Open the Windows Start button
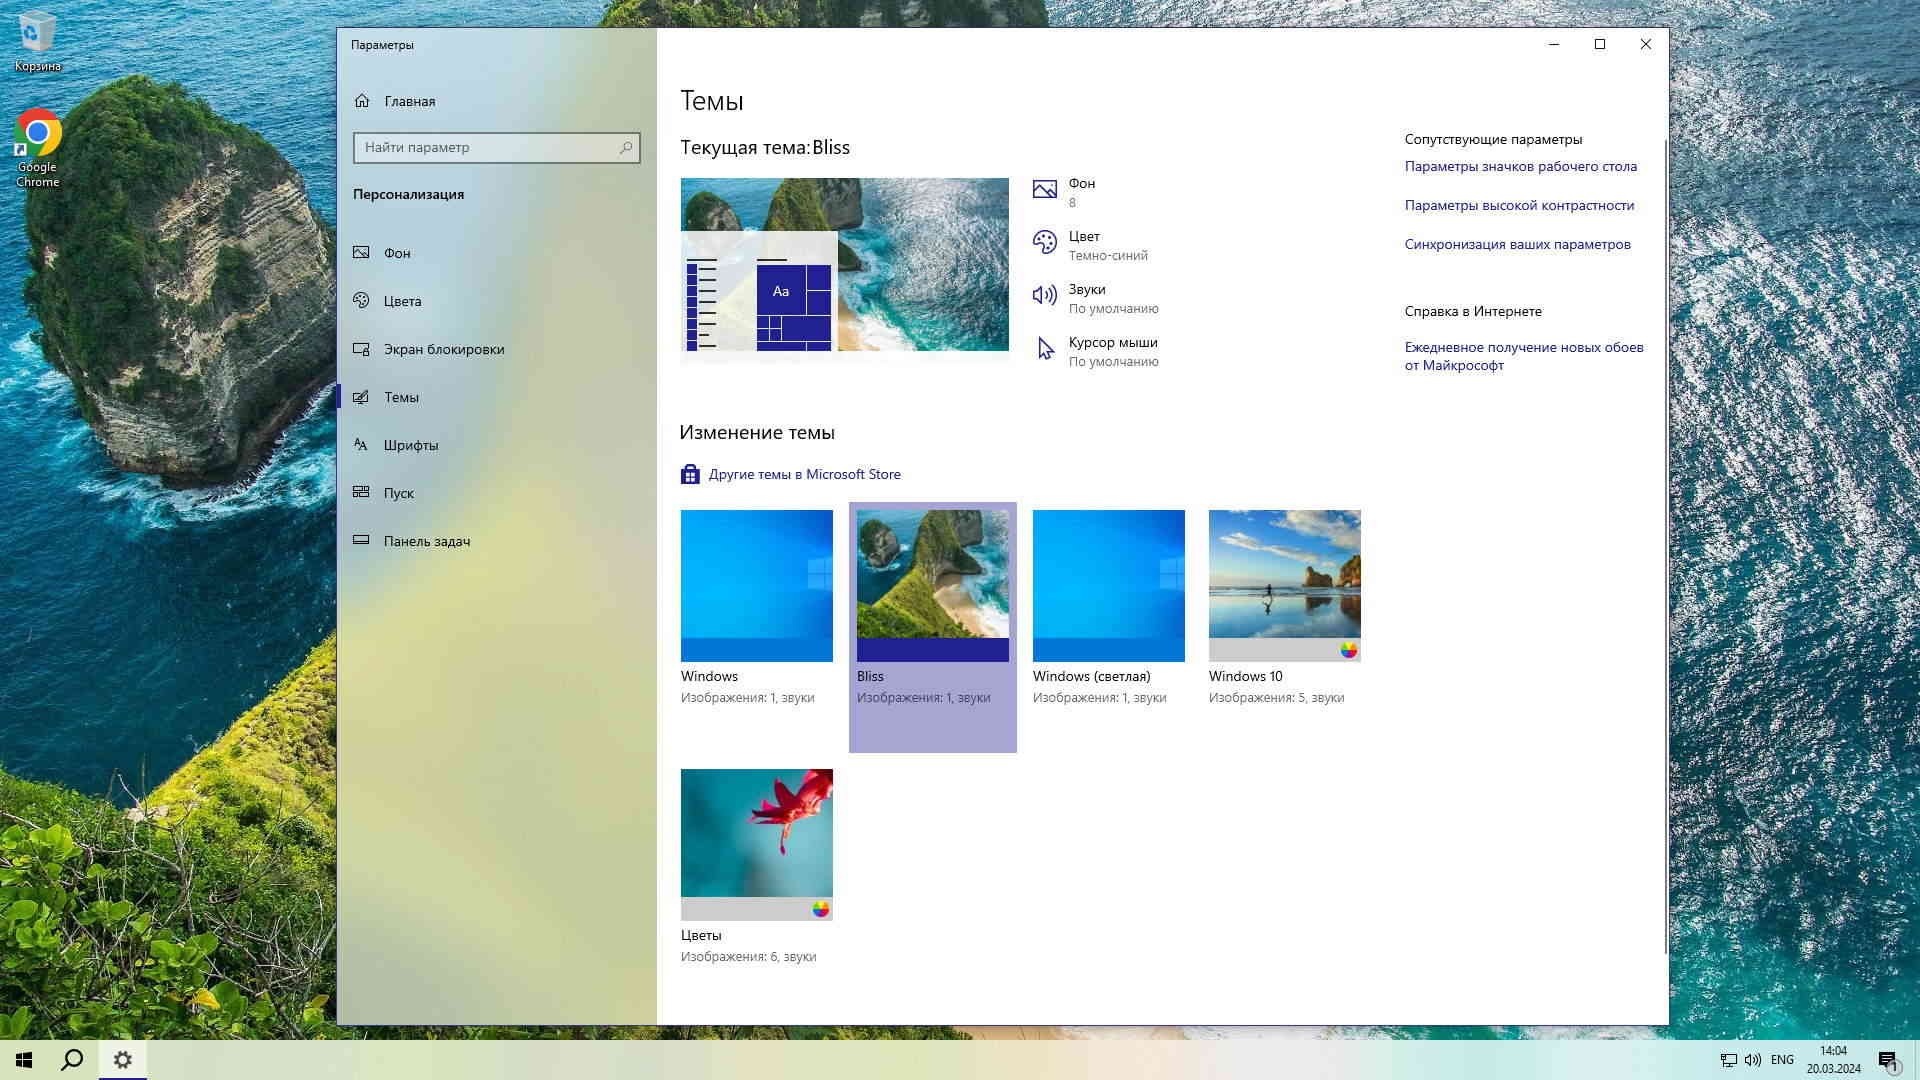 pyautogui.click(x=24, y=1060)
